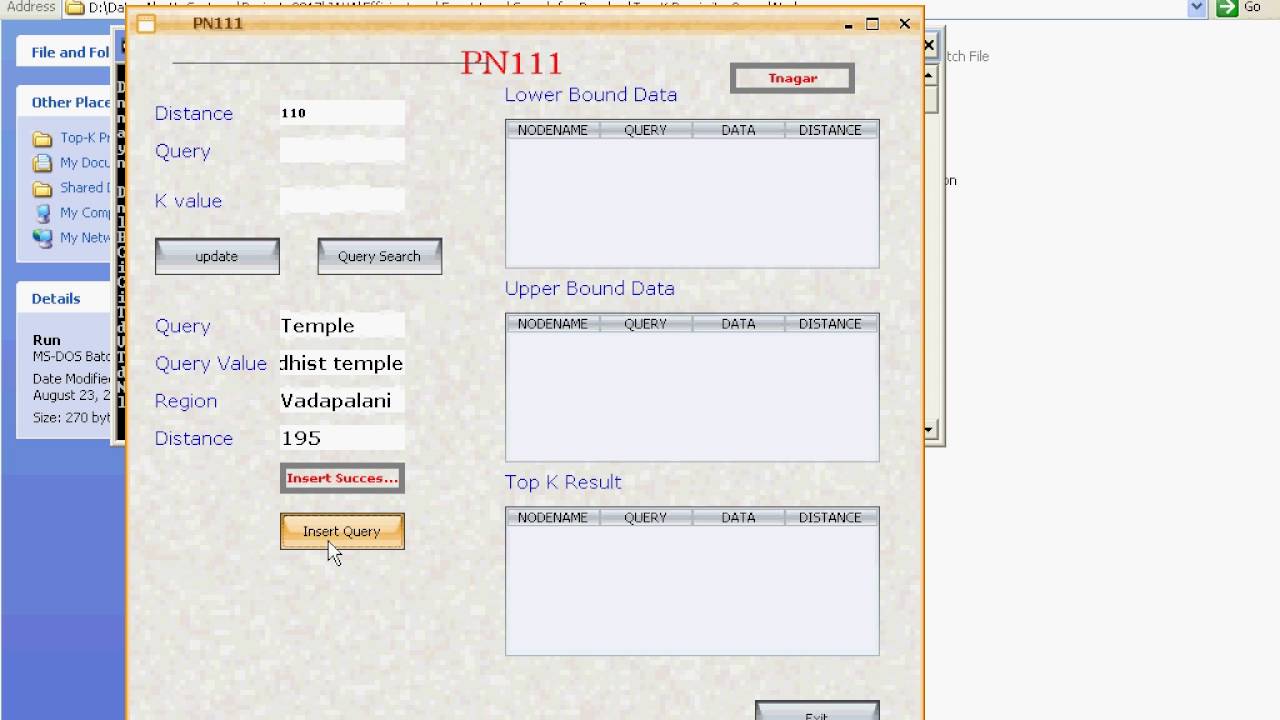Click the Tnagar button
The height and width of the screenshot is (720, 1280).
(792, 78)
